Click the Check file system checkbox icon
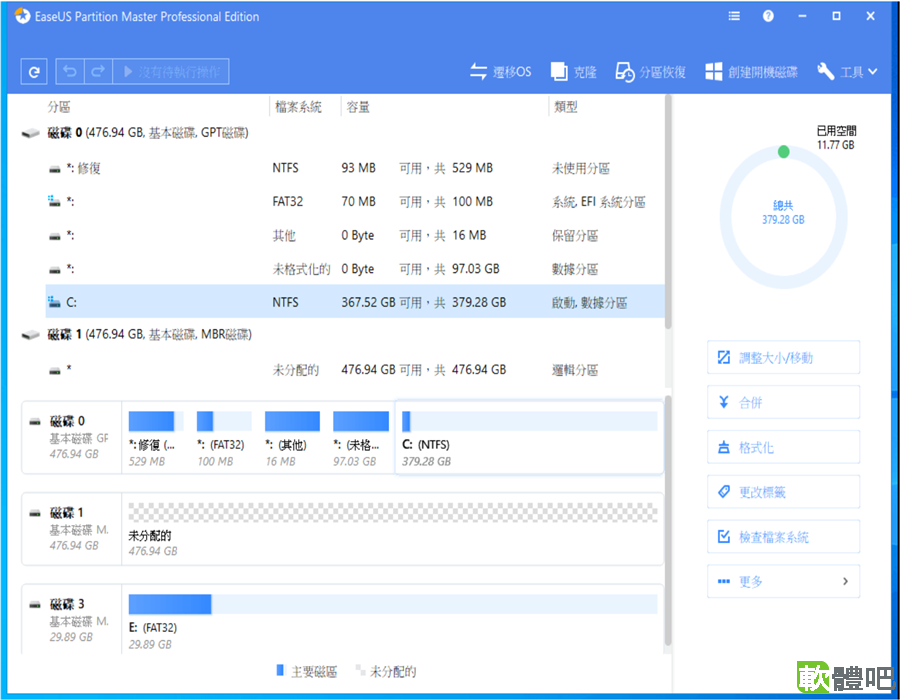 724,536
